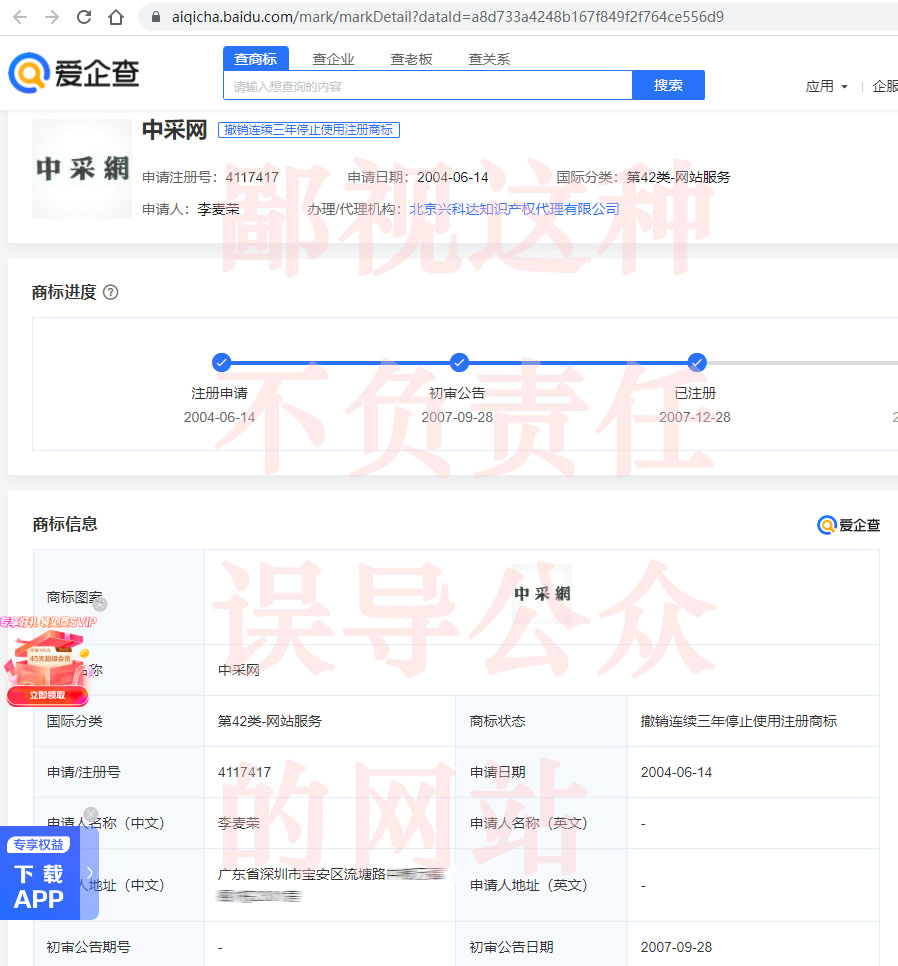Click the 立即领取 promo button
898x966 pixels.
click(x=47, y=695)
